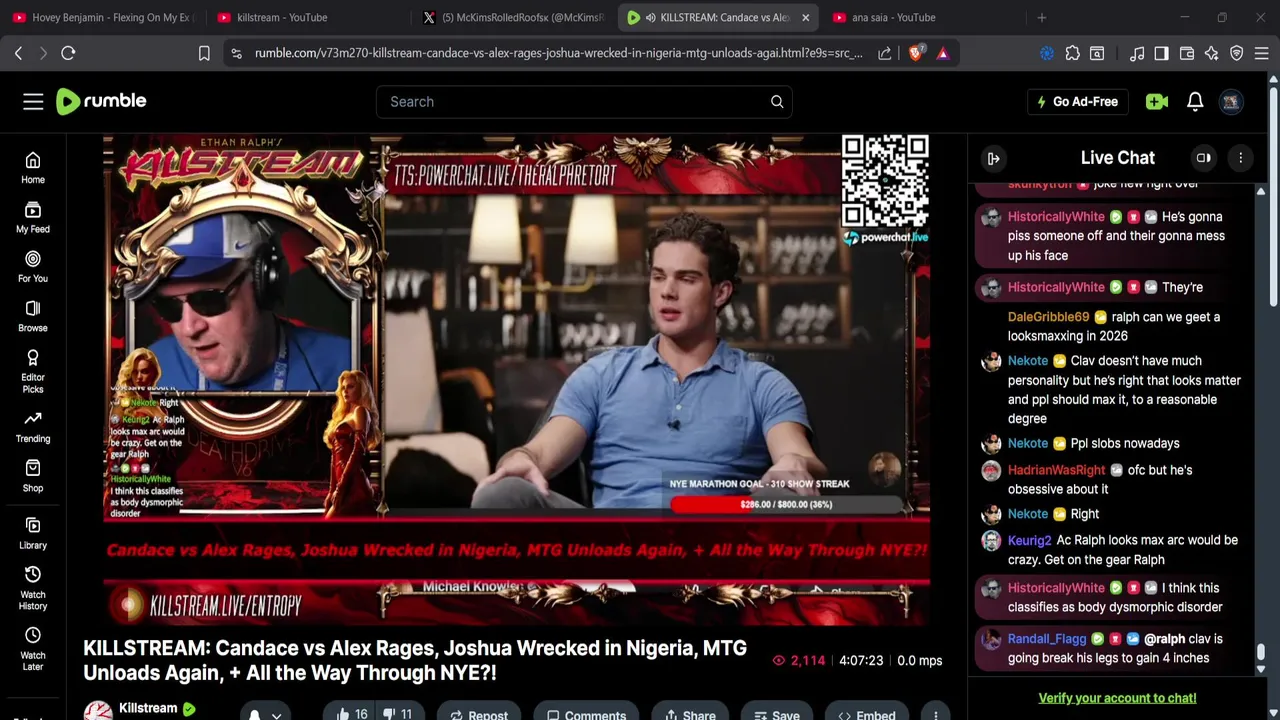
Task: Open Editor Picks in the sidebar
Action: pyautogui.click(x=33, y=371)
